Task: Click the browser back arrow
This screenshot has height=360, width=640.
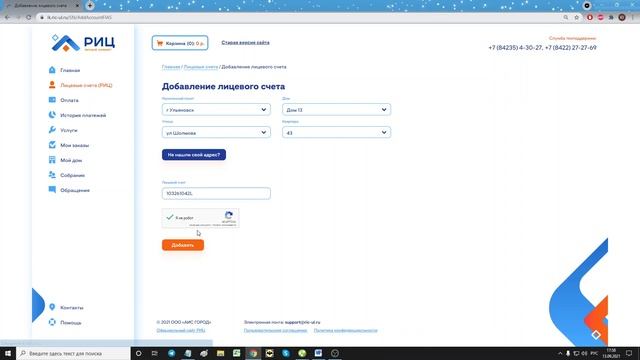Action: click(x=7, y=18)
